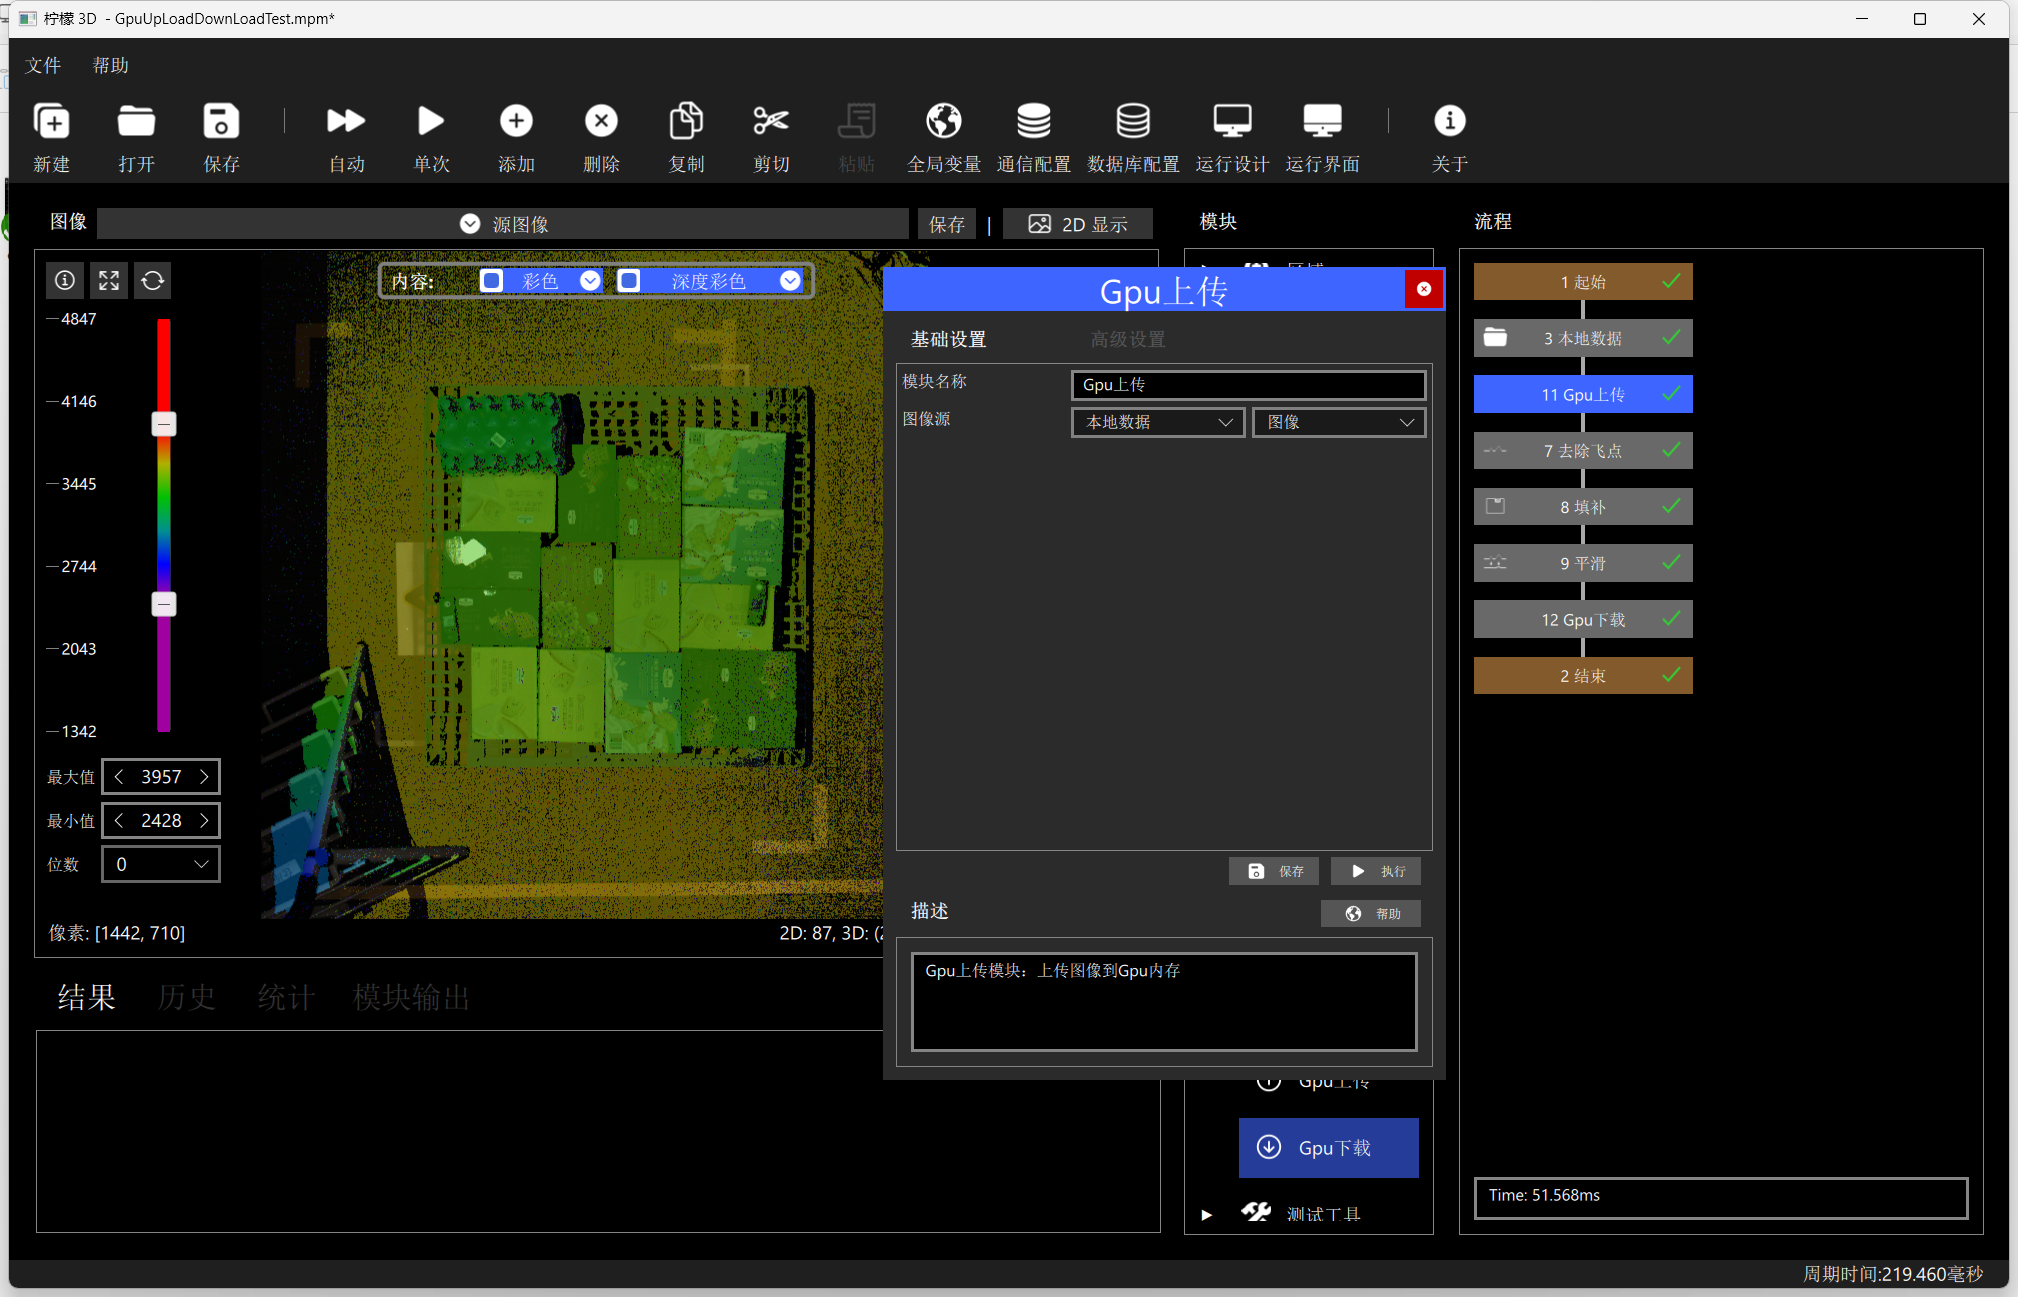This screenshot has width=2018, height=1297.
Task: Click the image info circle icon
Action: (65, 281)
